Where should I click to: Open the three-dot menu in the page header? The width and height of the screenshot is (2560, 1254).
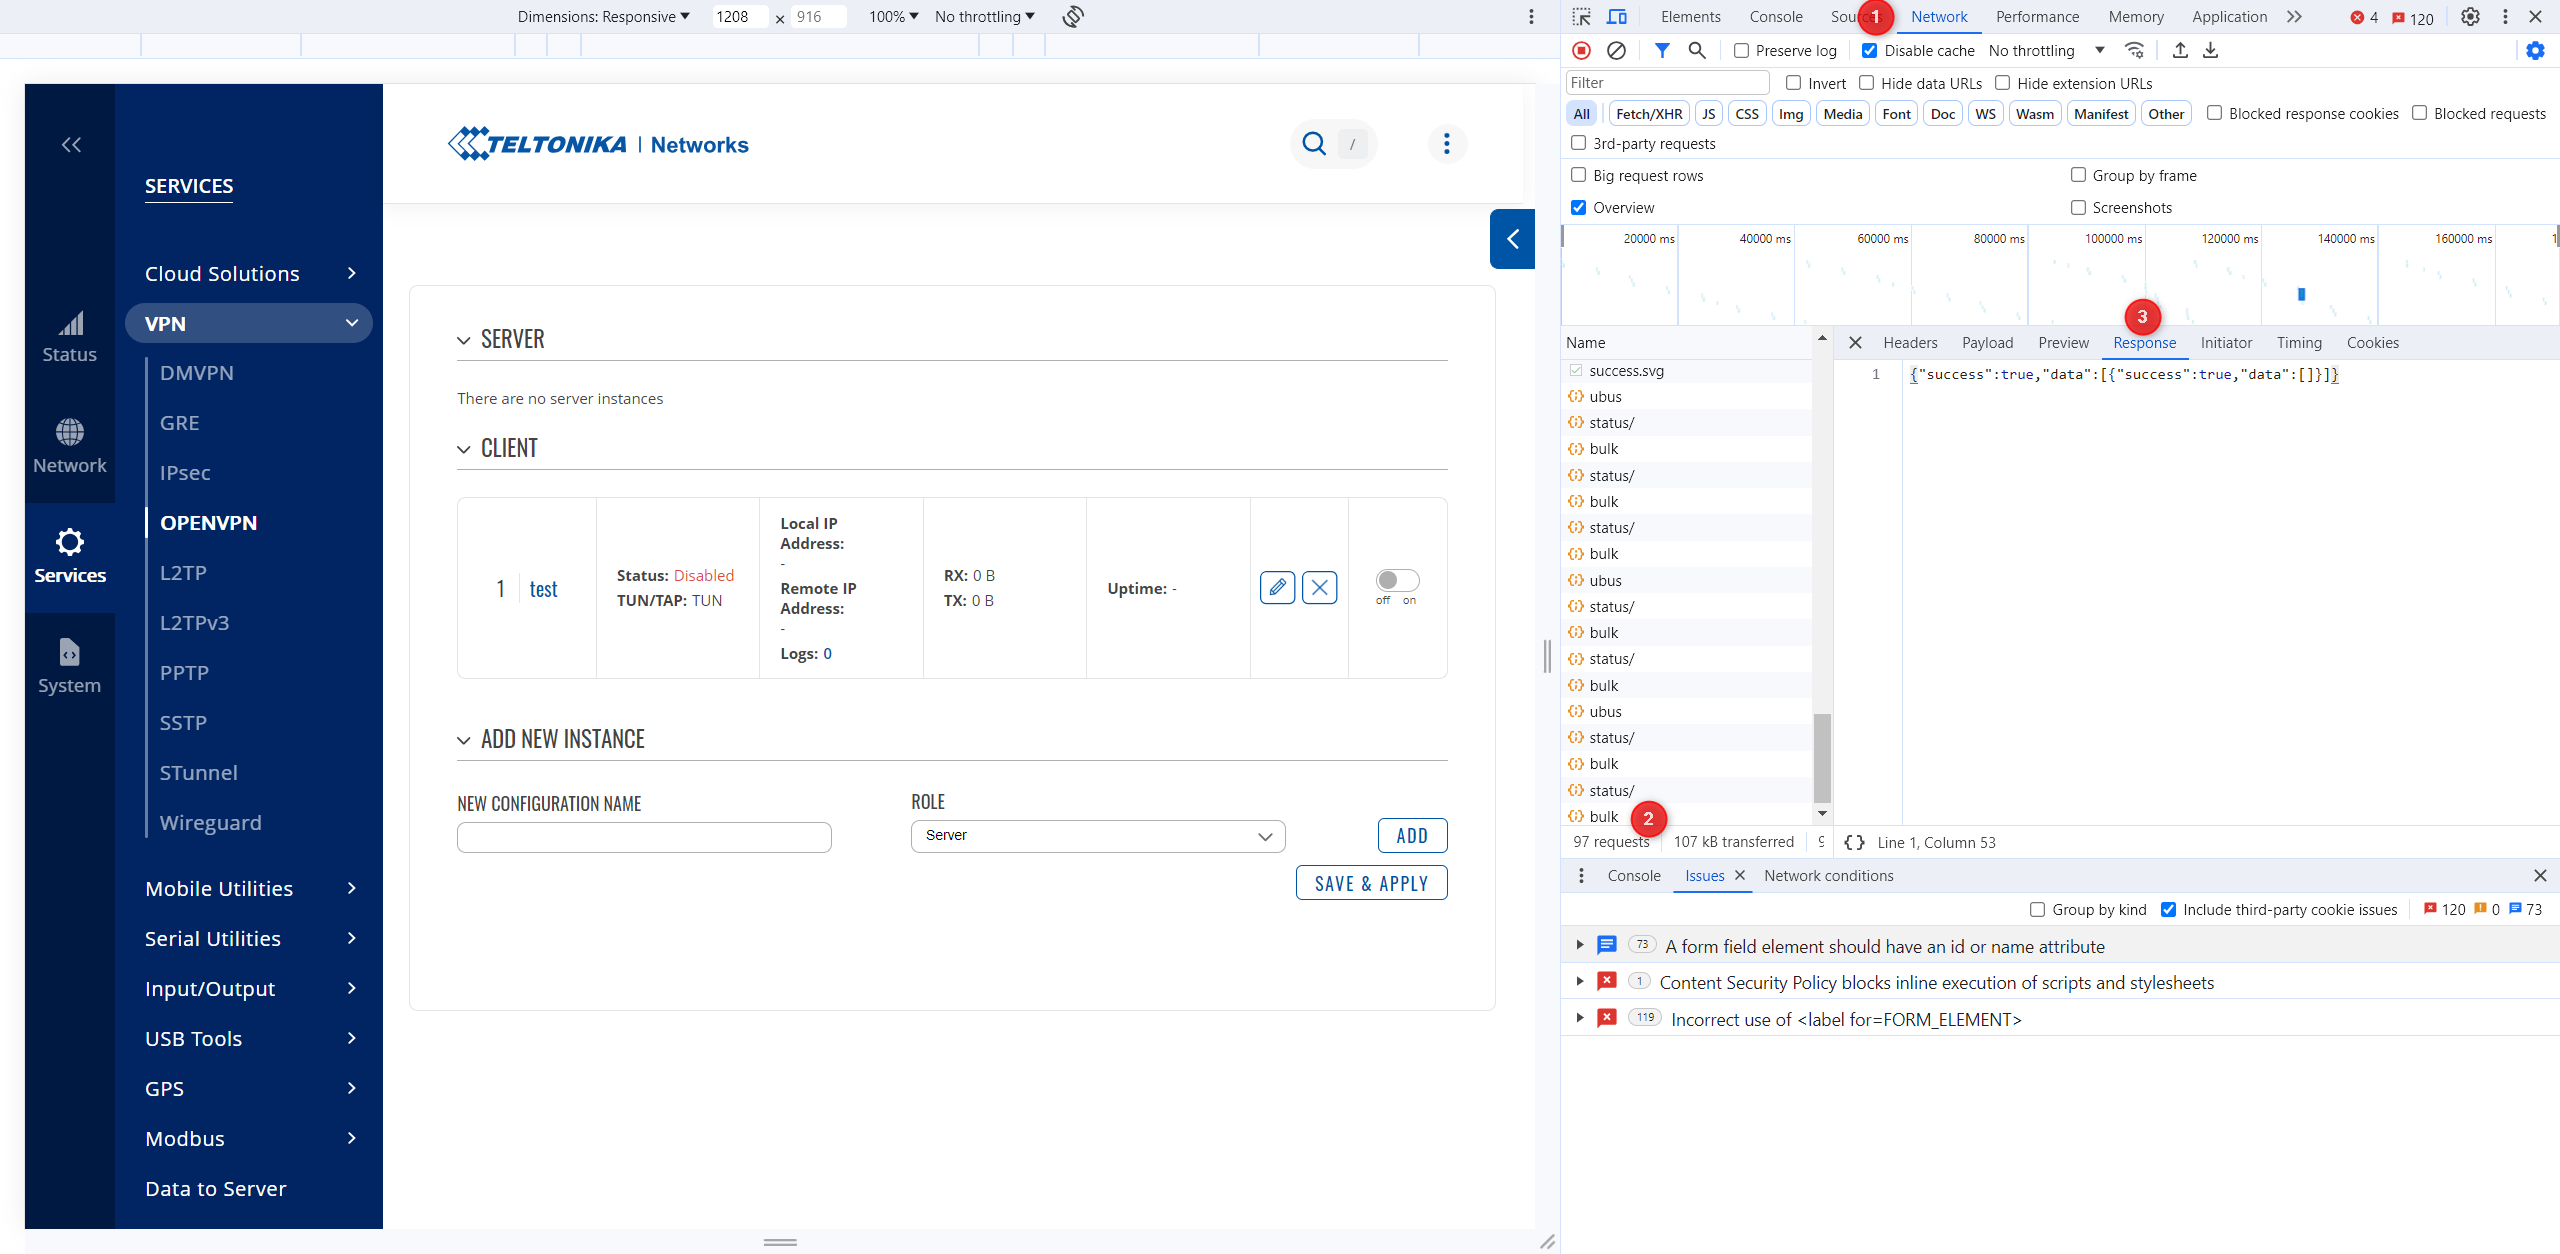(x=1446, y=144)
